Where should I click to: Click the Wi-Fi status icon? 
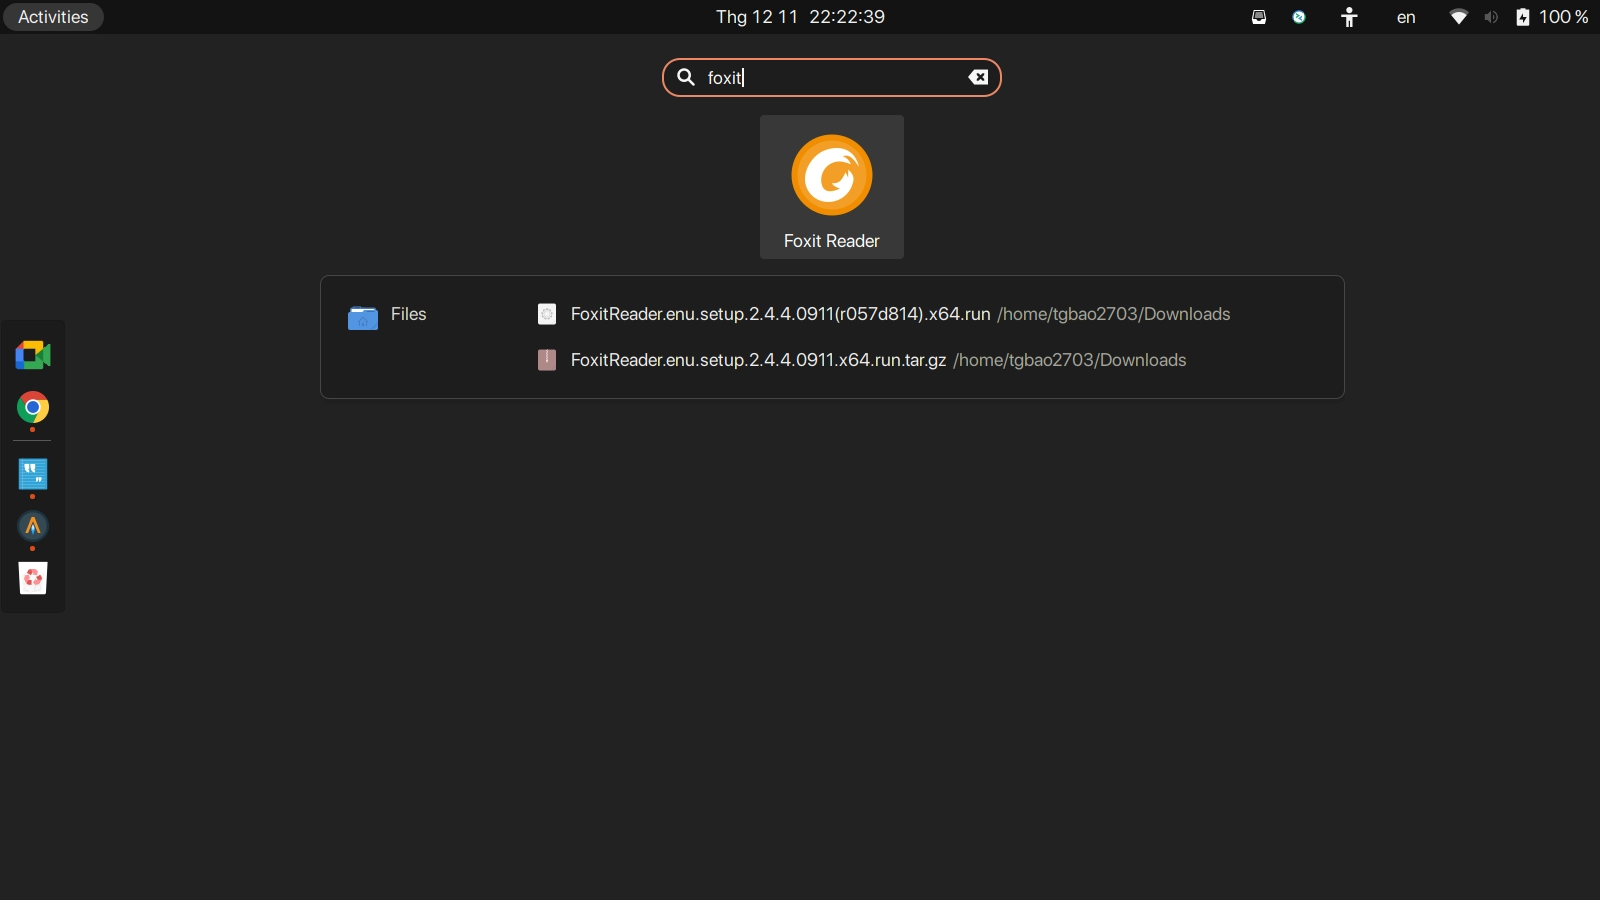[1459, 17]
